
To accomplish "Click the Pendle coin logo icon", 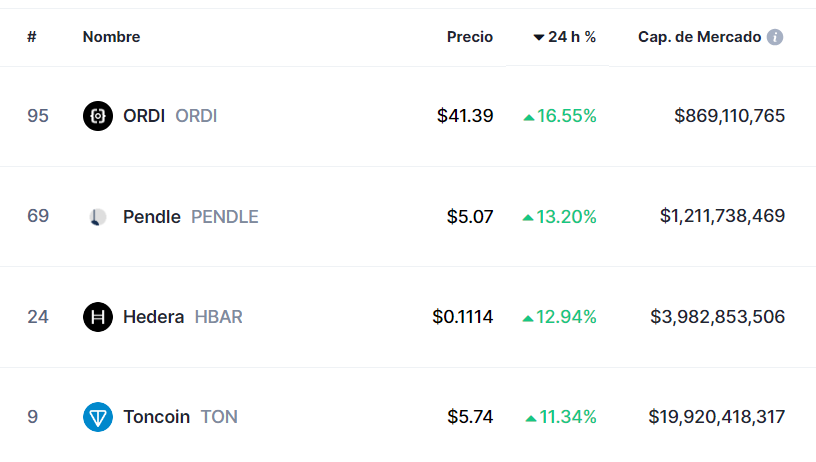I will [98, 216].
